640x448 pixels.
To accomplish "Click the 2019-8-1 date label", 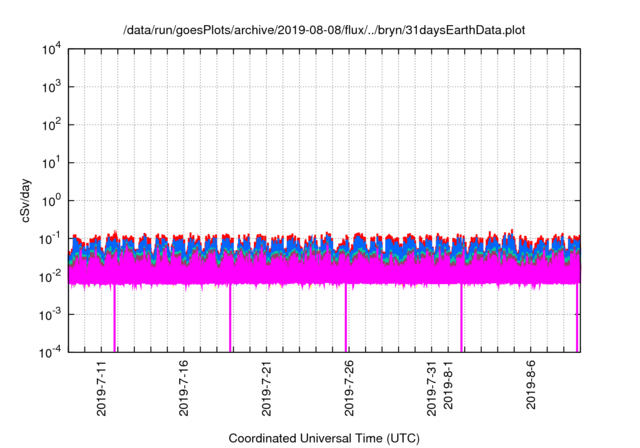I will pyautogui.click(x=448, y=385).
